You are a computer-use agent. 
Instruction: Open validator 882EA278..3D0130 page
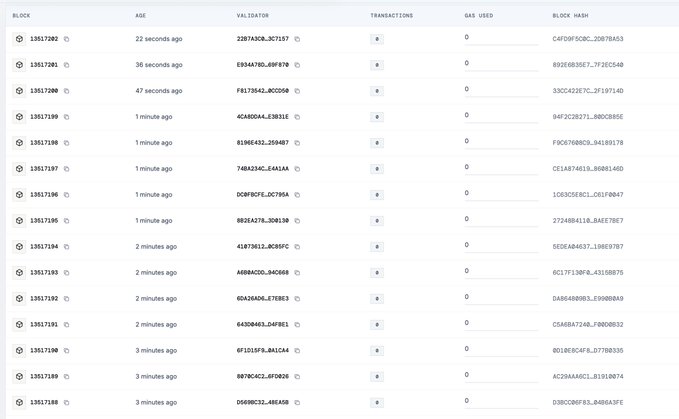pos(262,221)
